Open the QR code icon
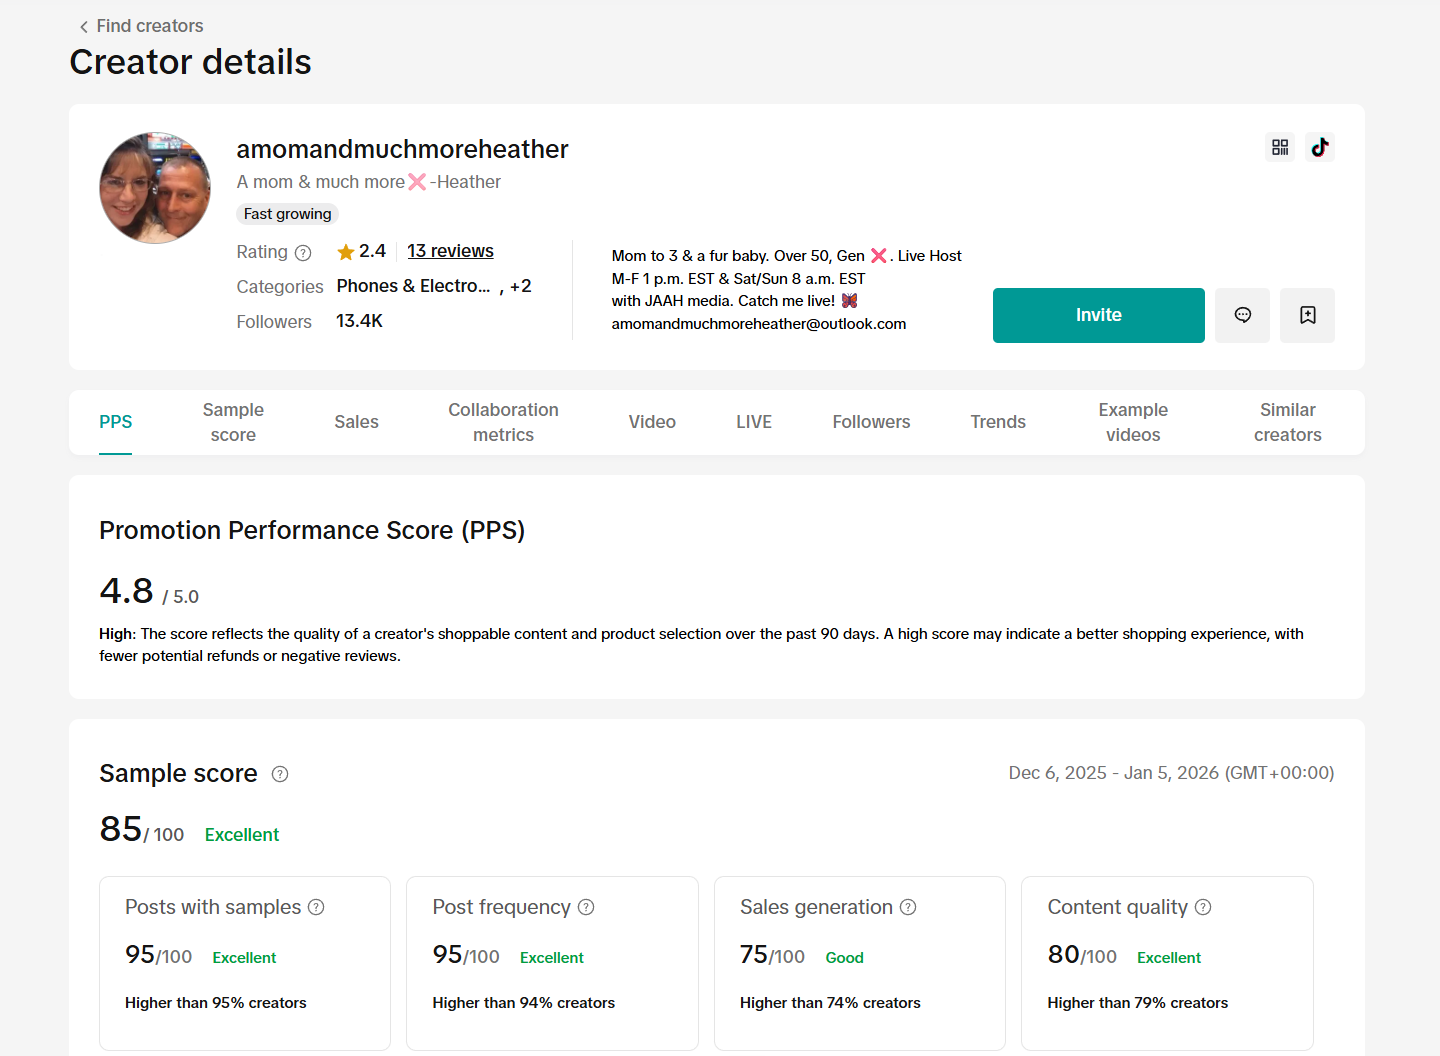1440x1056 pixels. (x=1280, y=147)
